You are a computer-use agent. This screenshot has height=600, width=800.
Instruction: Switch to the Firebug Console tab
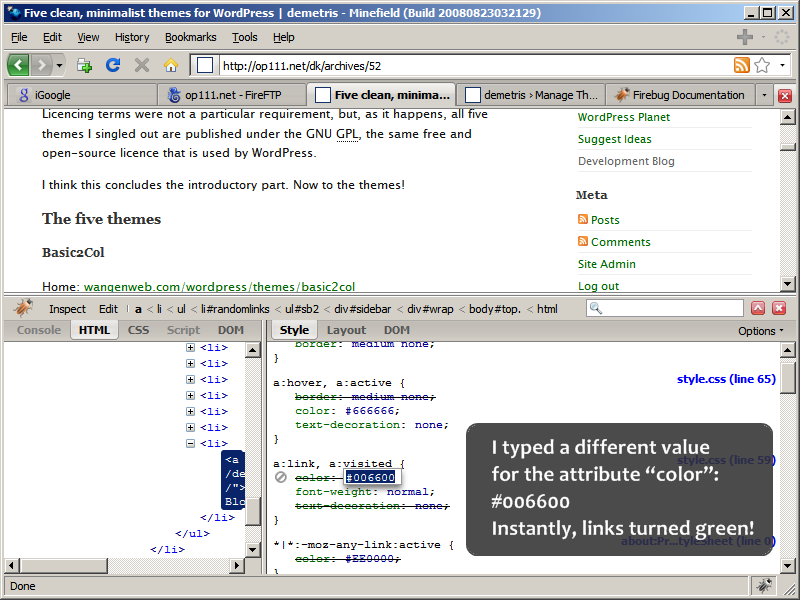pos(39,330)
